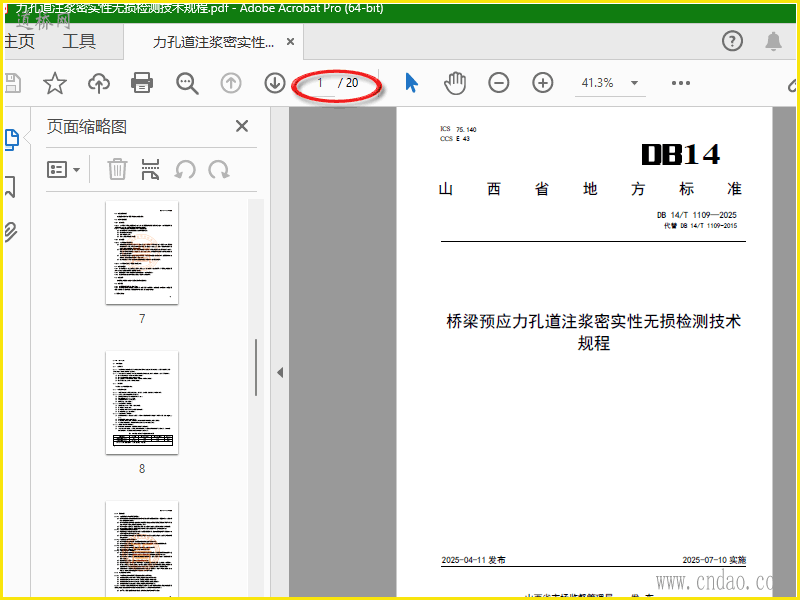The height and width of the screenshot is (600, 800).
Task: Click the document title 桥梁预应力孔道注浆密实性无损检测技术
Action: pyautogui.click(x=593, y=321)
